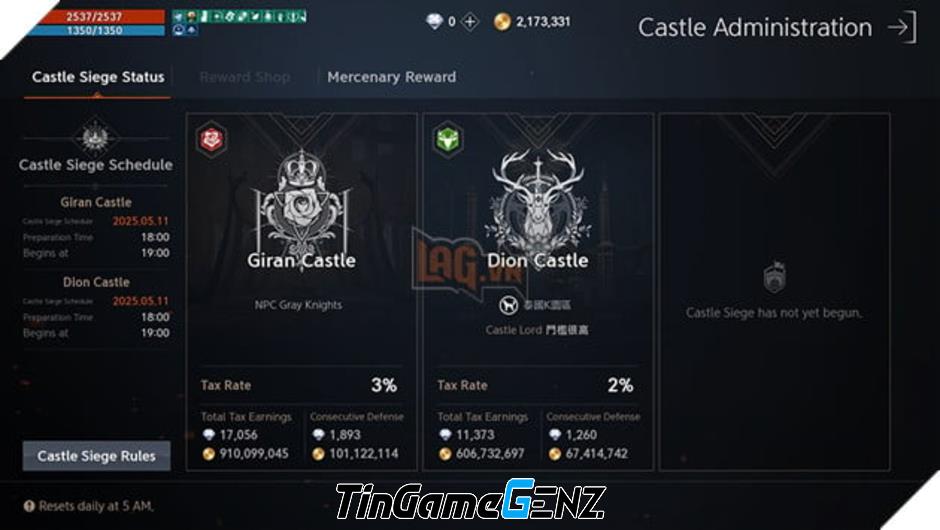Image resolution: width=940 pixels, height=530 pixels.
Task: Click the diamond currency icon
Action: click(435, 22)
